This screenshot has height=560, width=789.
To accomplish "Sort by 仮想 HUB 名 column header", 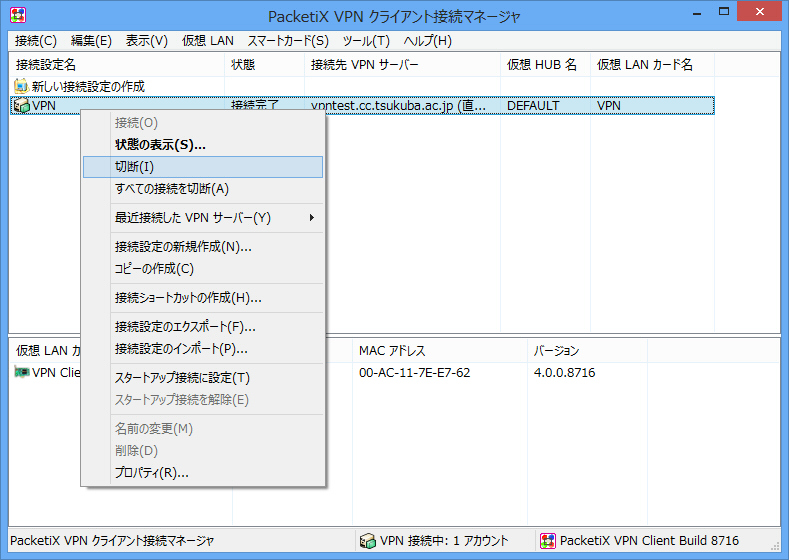I will tap(545, 64).
